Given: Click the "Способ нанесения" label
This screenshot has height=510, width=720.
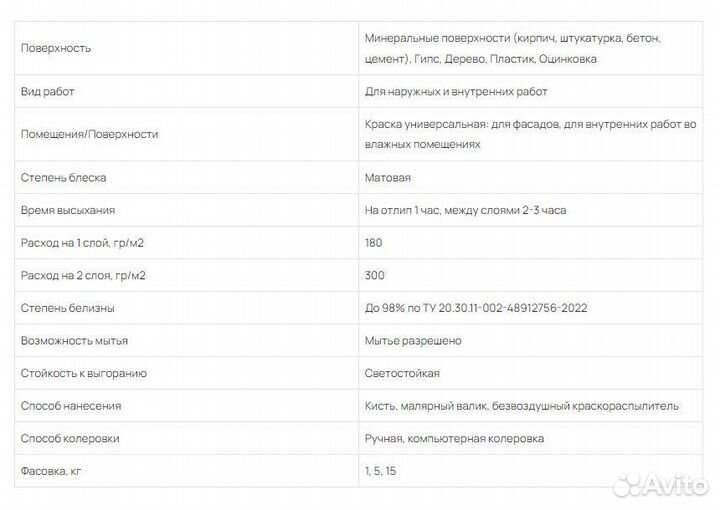Looking at the screenshot, I should [x=71, y=405].
